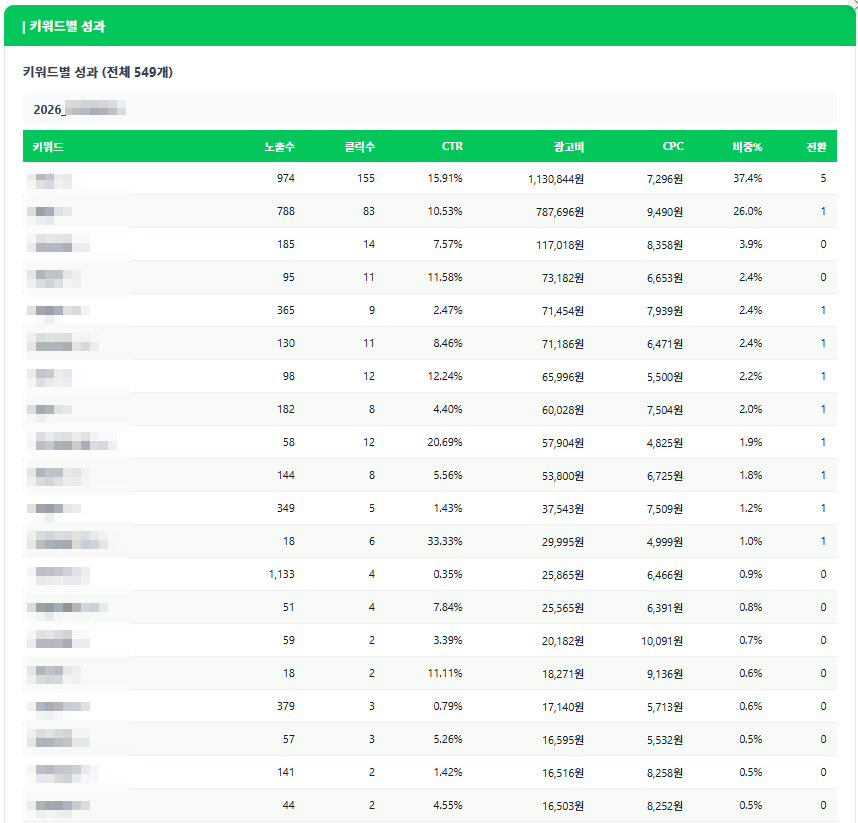This screenshot has height=823, width=858.
Task: Click the 16,595원 ad cost cell
Action: 563,740
